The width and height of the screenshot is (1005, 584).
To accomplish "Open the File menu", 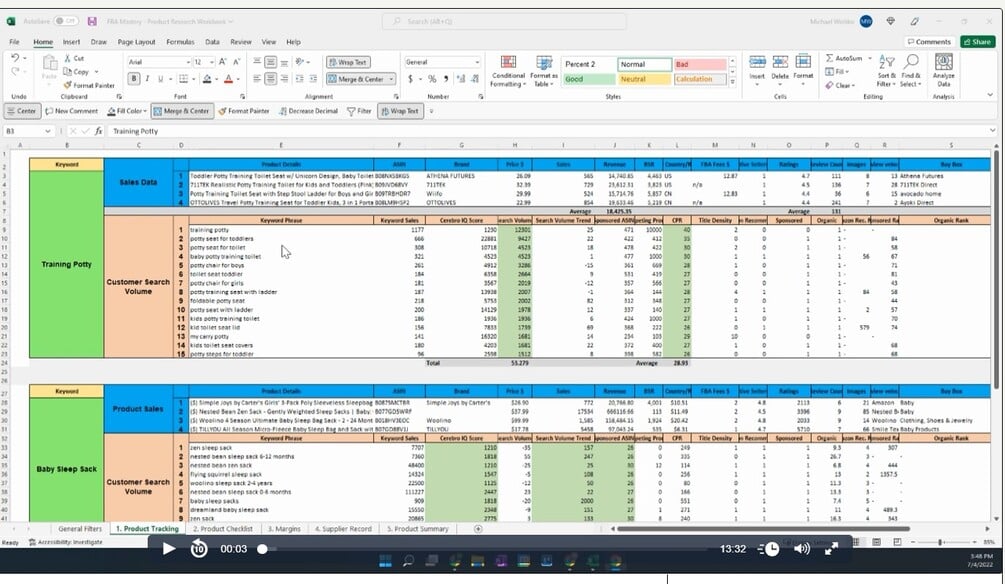I will tap(14, 42).
